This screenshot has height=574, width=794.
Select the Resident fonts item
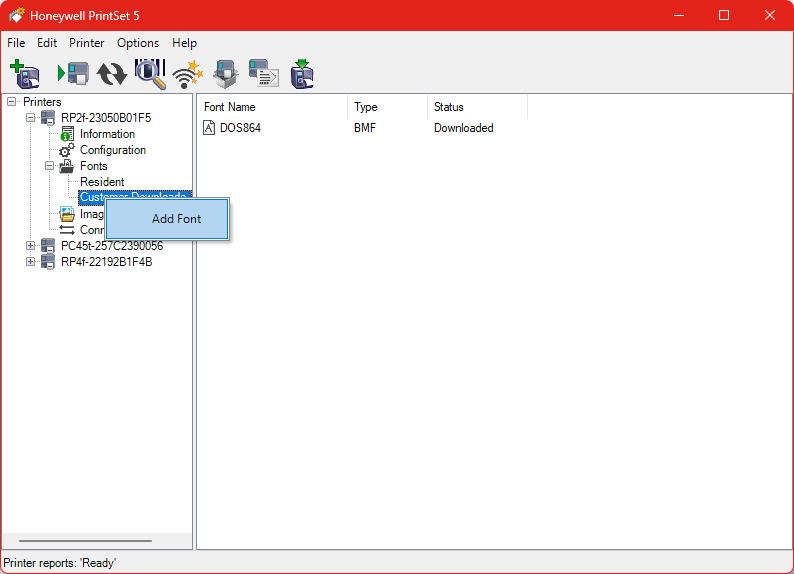[102, 182]
